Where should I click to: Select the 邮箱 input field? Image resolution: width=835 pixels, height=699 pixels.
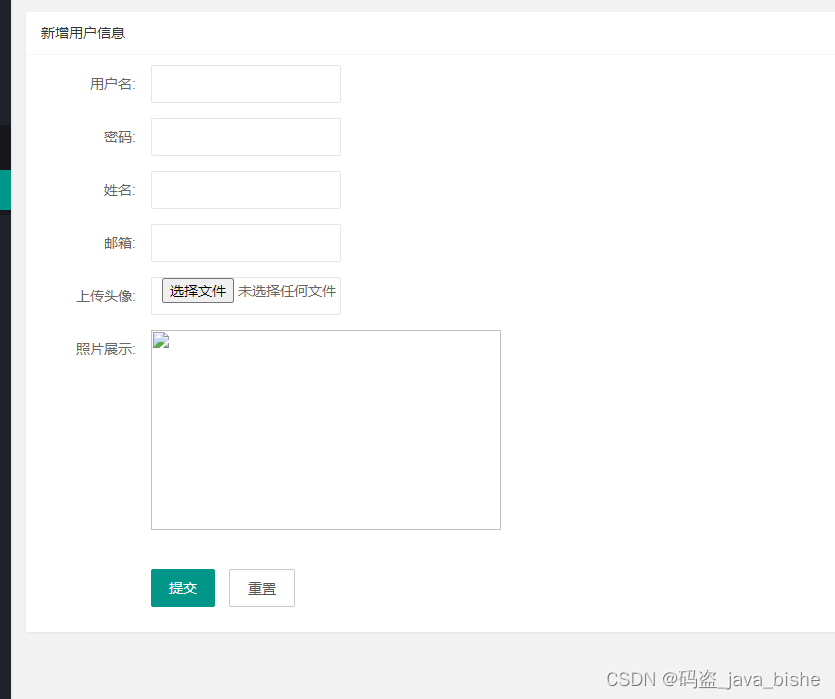(x=245, y=243)
